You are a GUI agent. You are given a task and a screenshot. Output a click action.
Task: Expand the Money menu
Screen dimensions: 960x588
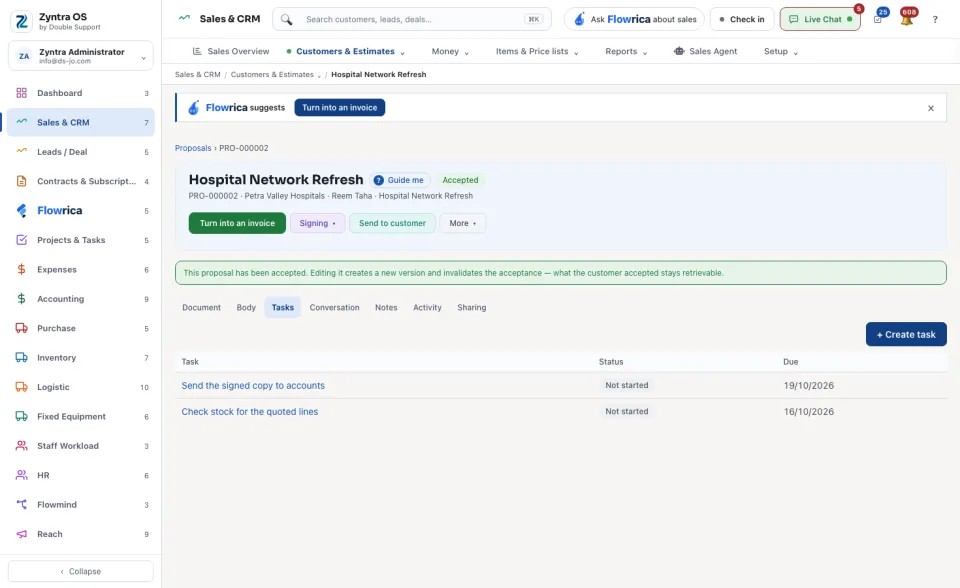click(x=450, y=51)
